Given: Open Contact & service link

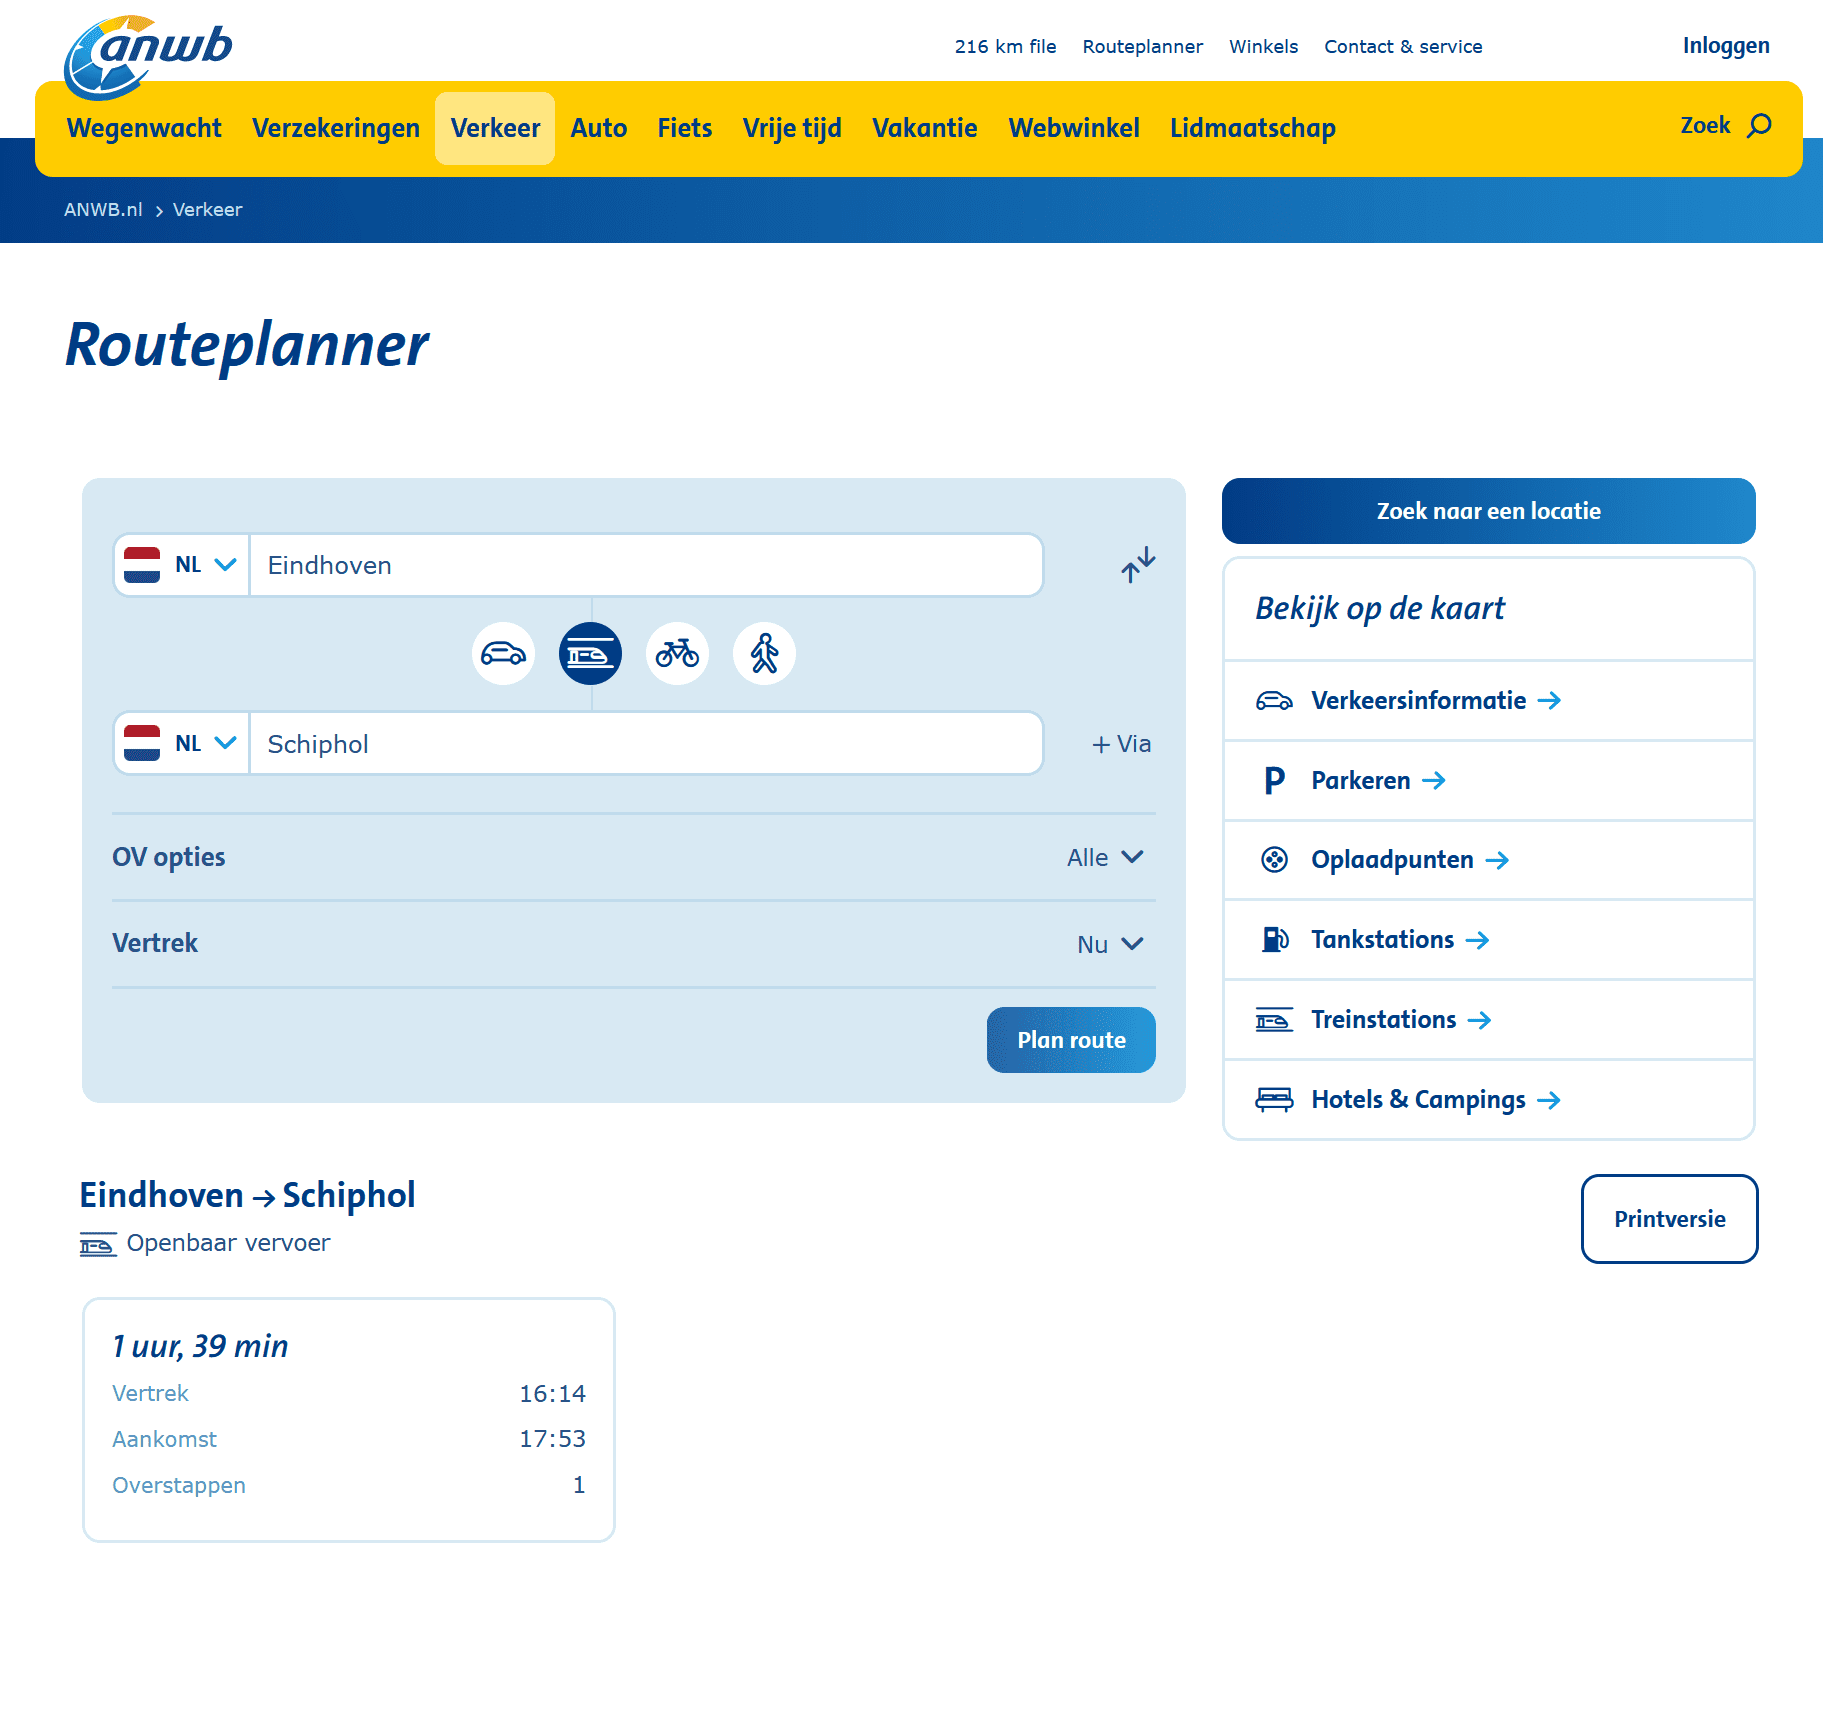Looking at the screenshot, I should point(1403,47).
